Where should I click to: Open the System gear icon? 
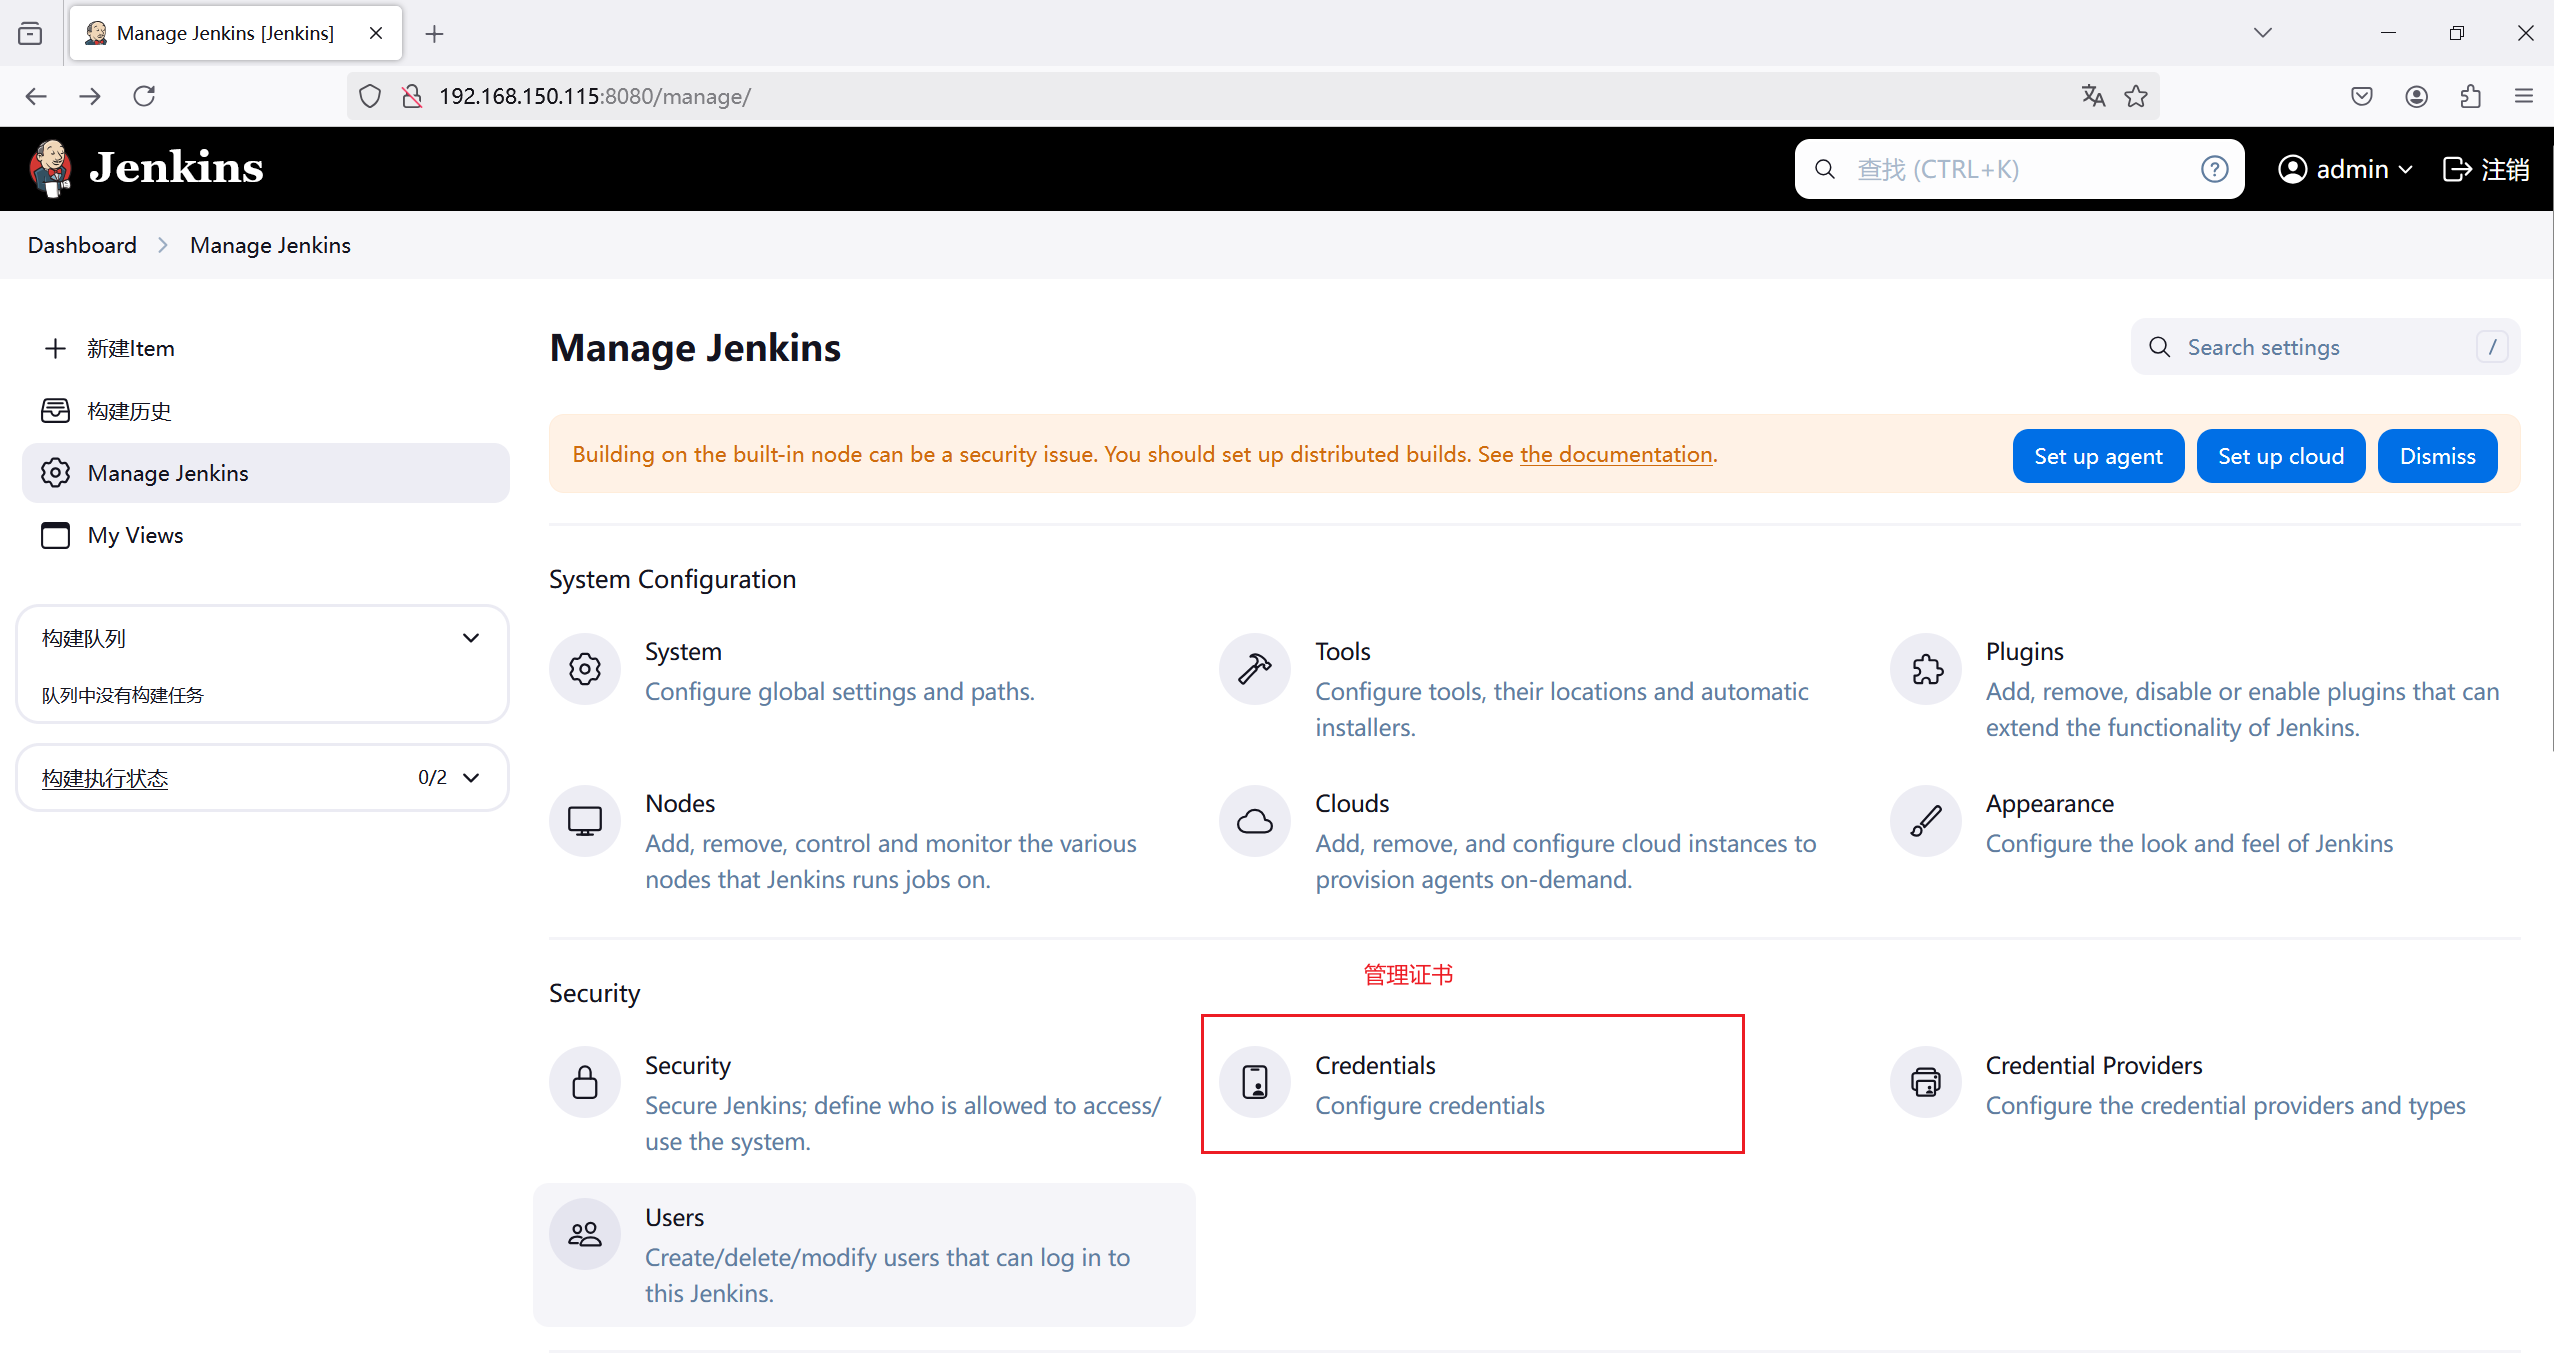tap(585, 668)
